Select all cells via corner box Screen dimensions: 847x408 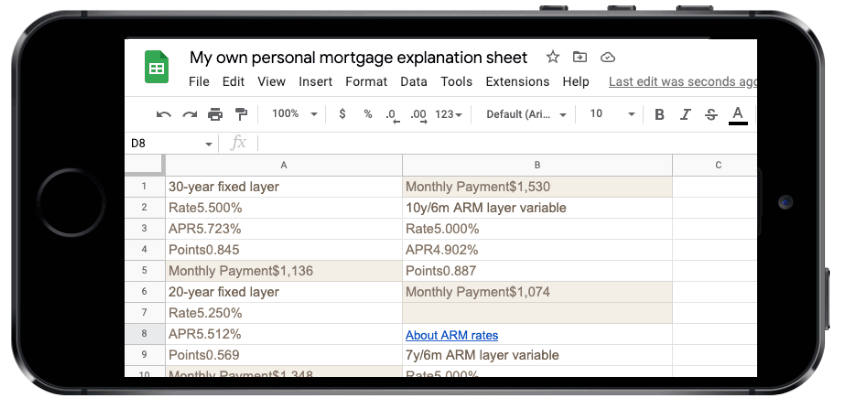[x=145, y=165]
